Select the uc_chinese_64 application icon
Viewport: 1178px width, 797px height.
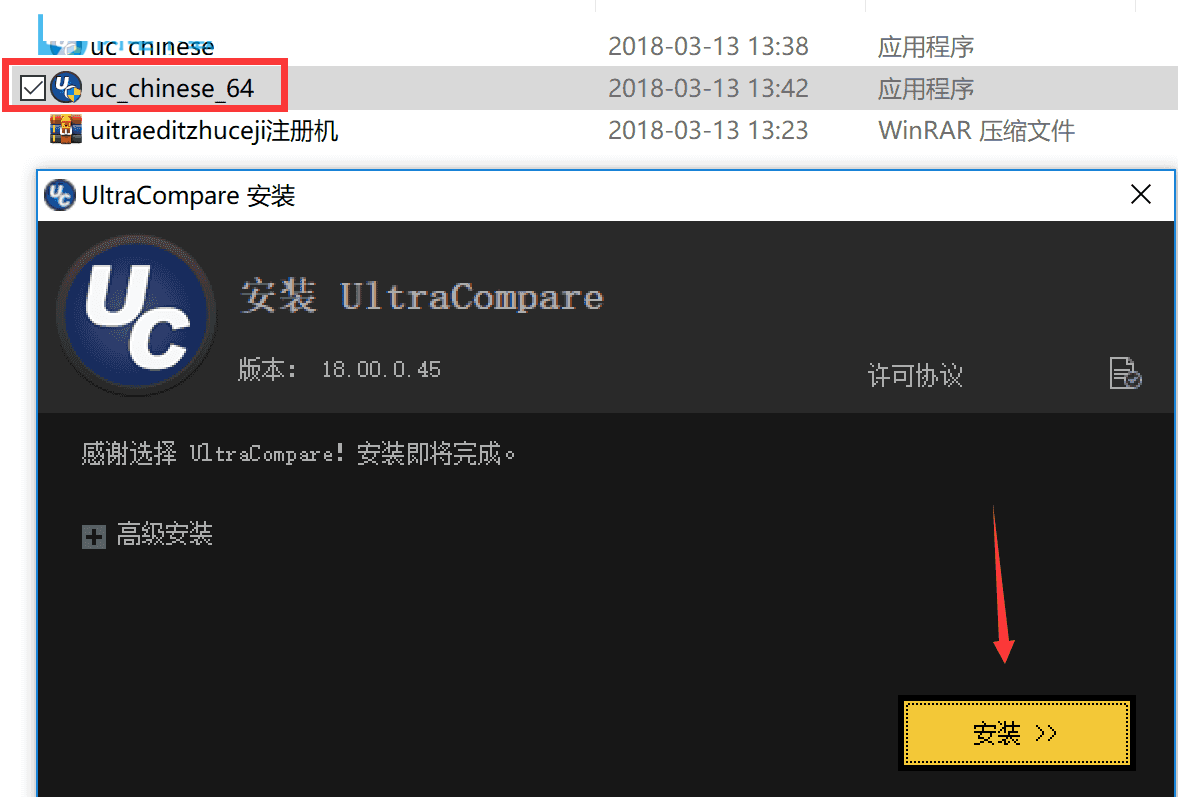click(66, 88)
